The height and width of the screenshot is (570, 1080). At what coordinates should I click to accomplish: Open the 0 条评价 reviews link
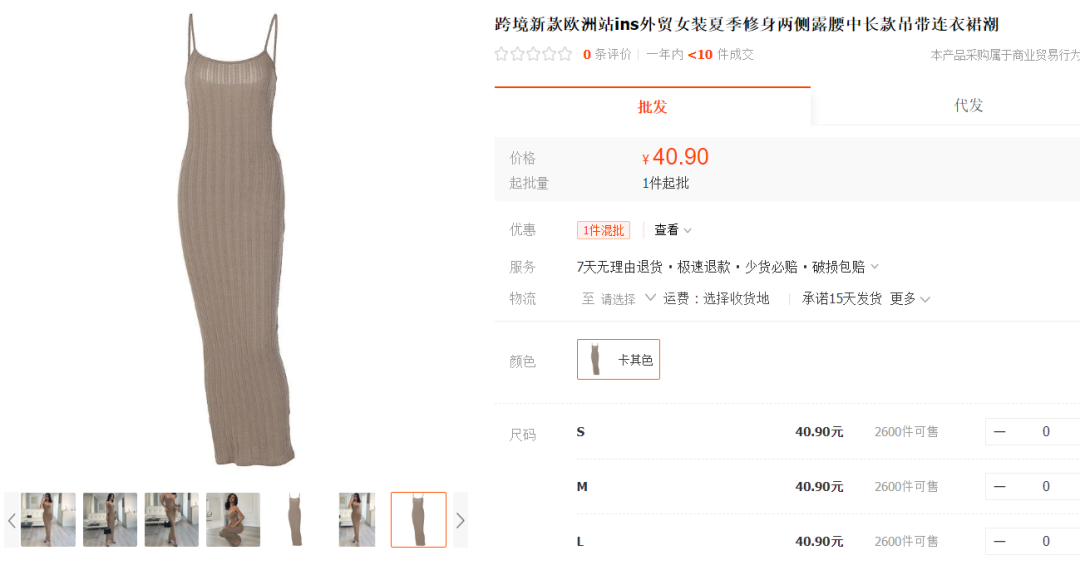(607, 54)
